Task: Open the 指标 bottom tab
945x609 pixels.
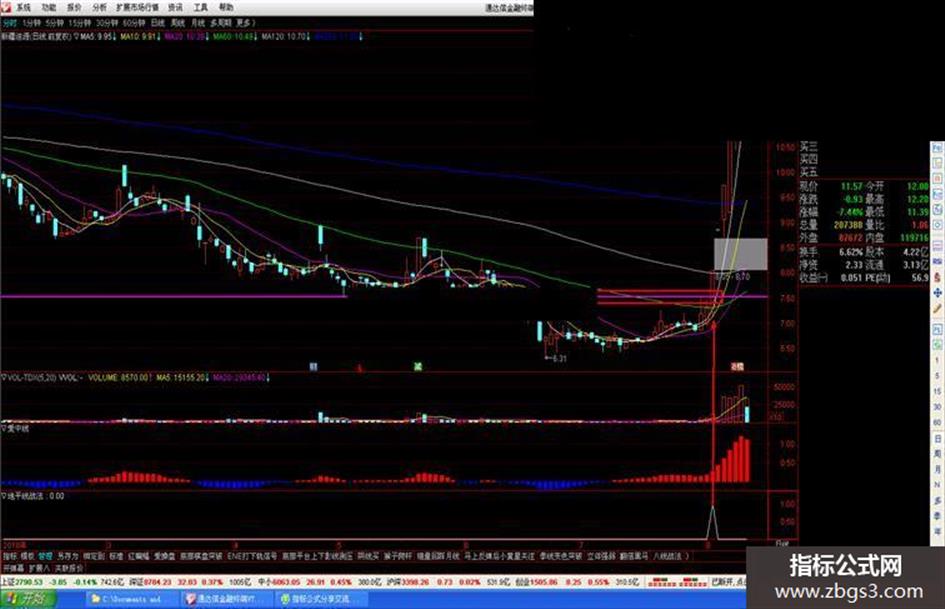Action: click(x=10, y=556)
